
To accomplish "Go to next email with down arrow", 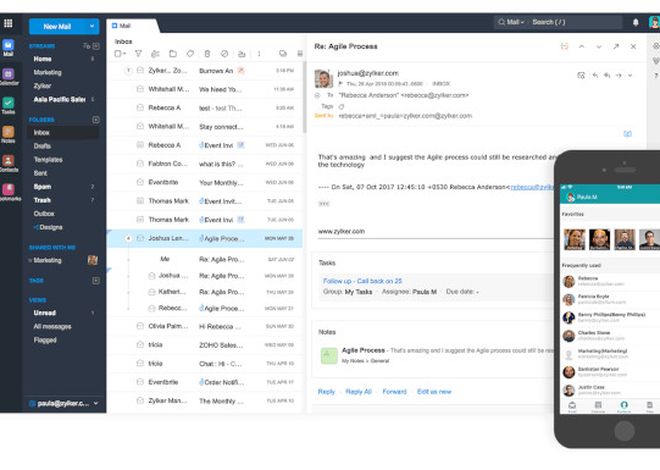I will click(599, 46).
